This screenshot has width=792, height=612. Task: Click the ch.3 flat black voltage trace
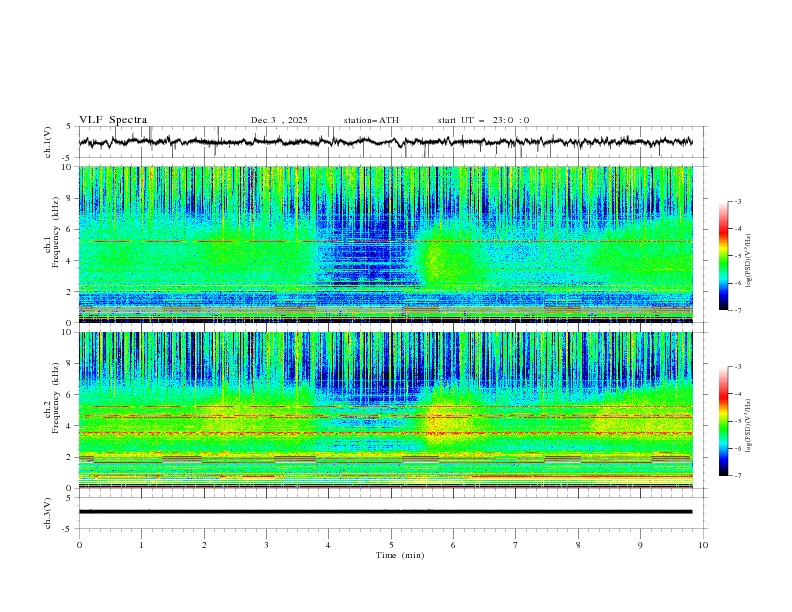(385, 512)
